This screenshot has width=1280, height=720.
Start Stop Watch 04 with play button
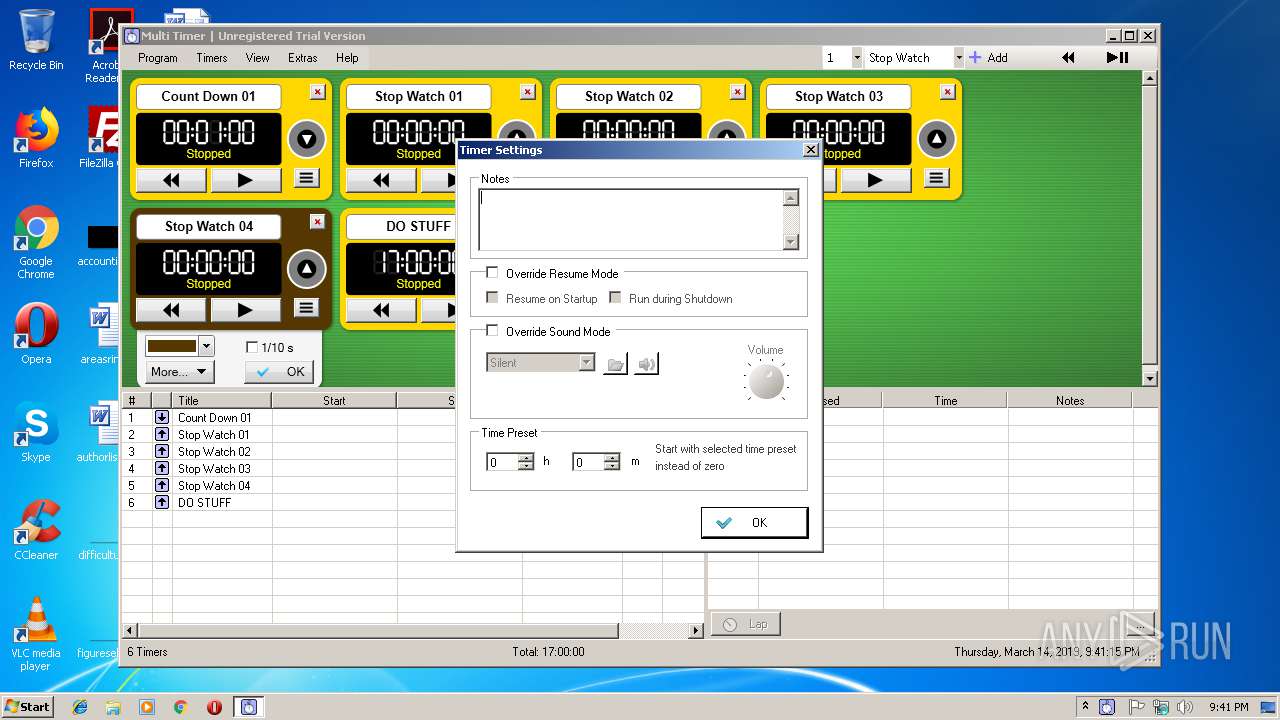(245, 310)
